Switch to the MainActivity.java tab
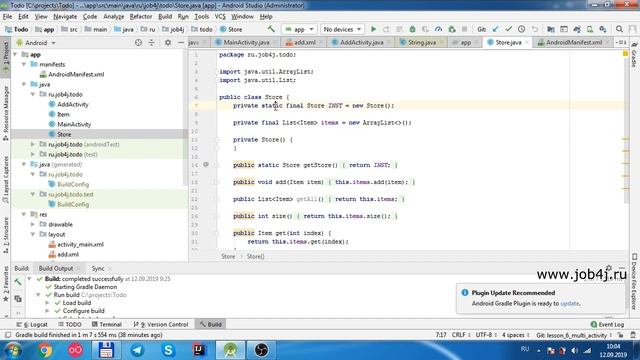Viewport: 640px width, 360px height. click(246, 42)
